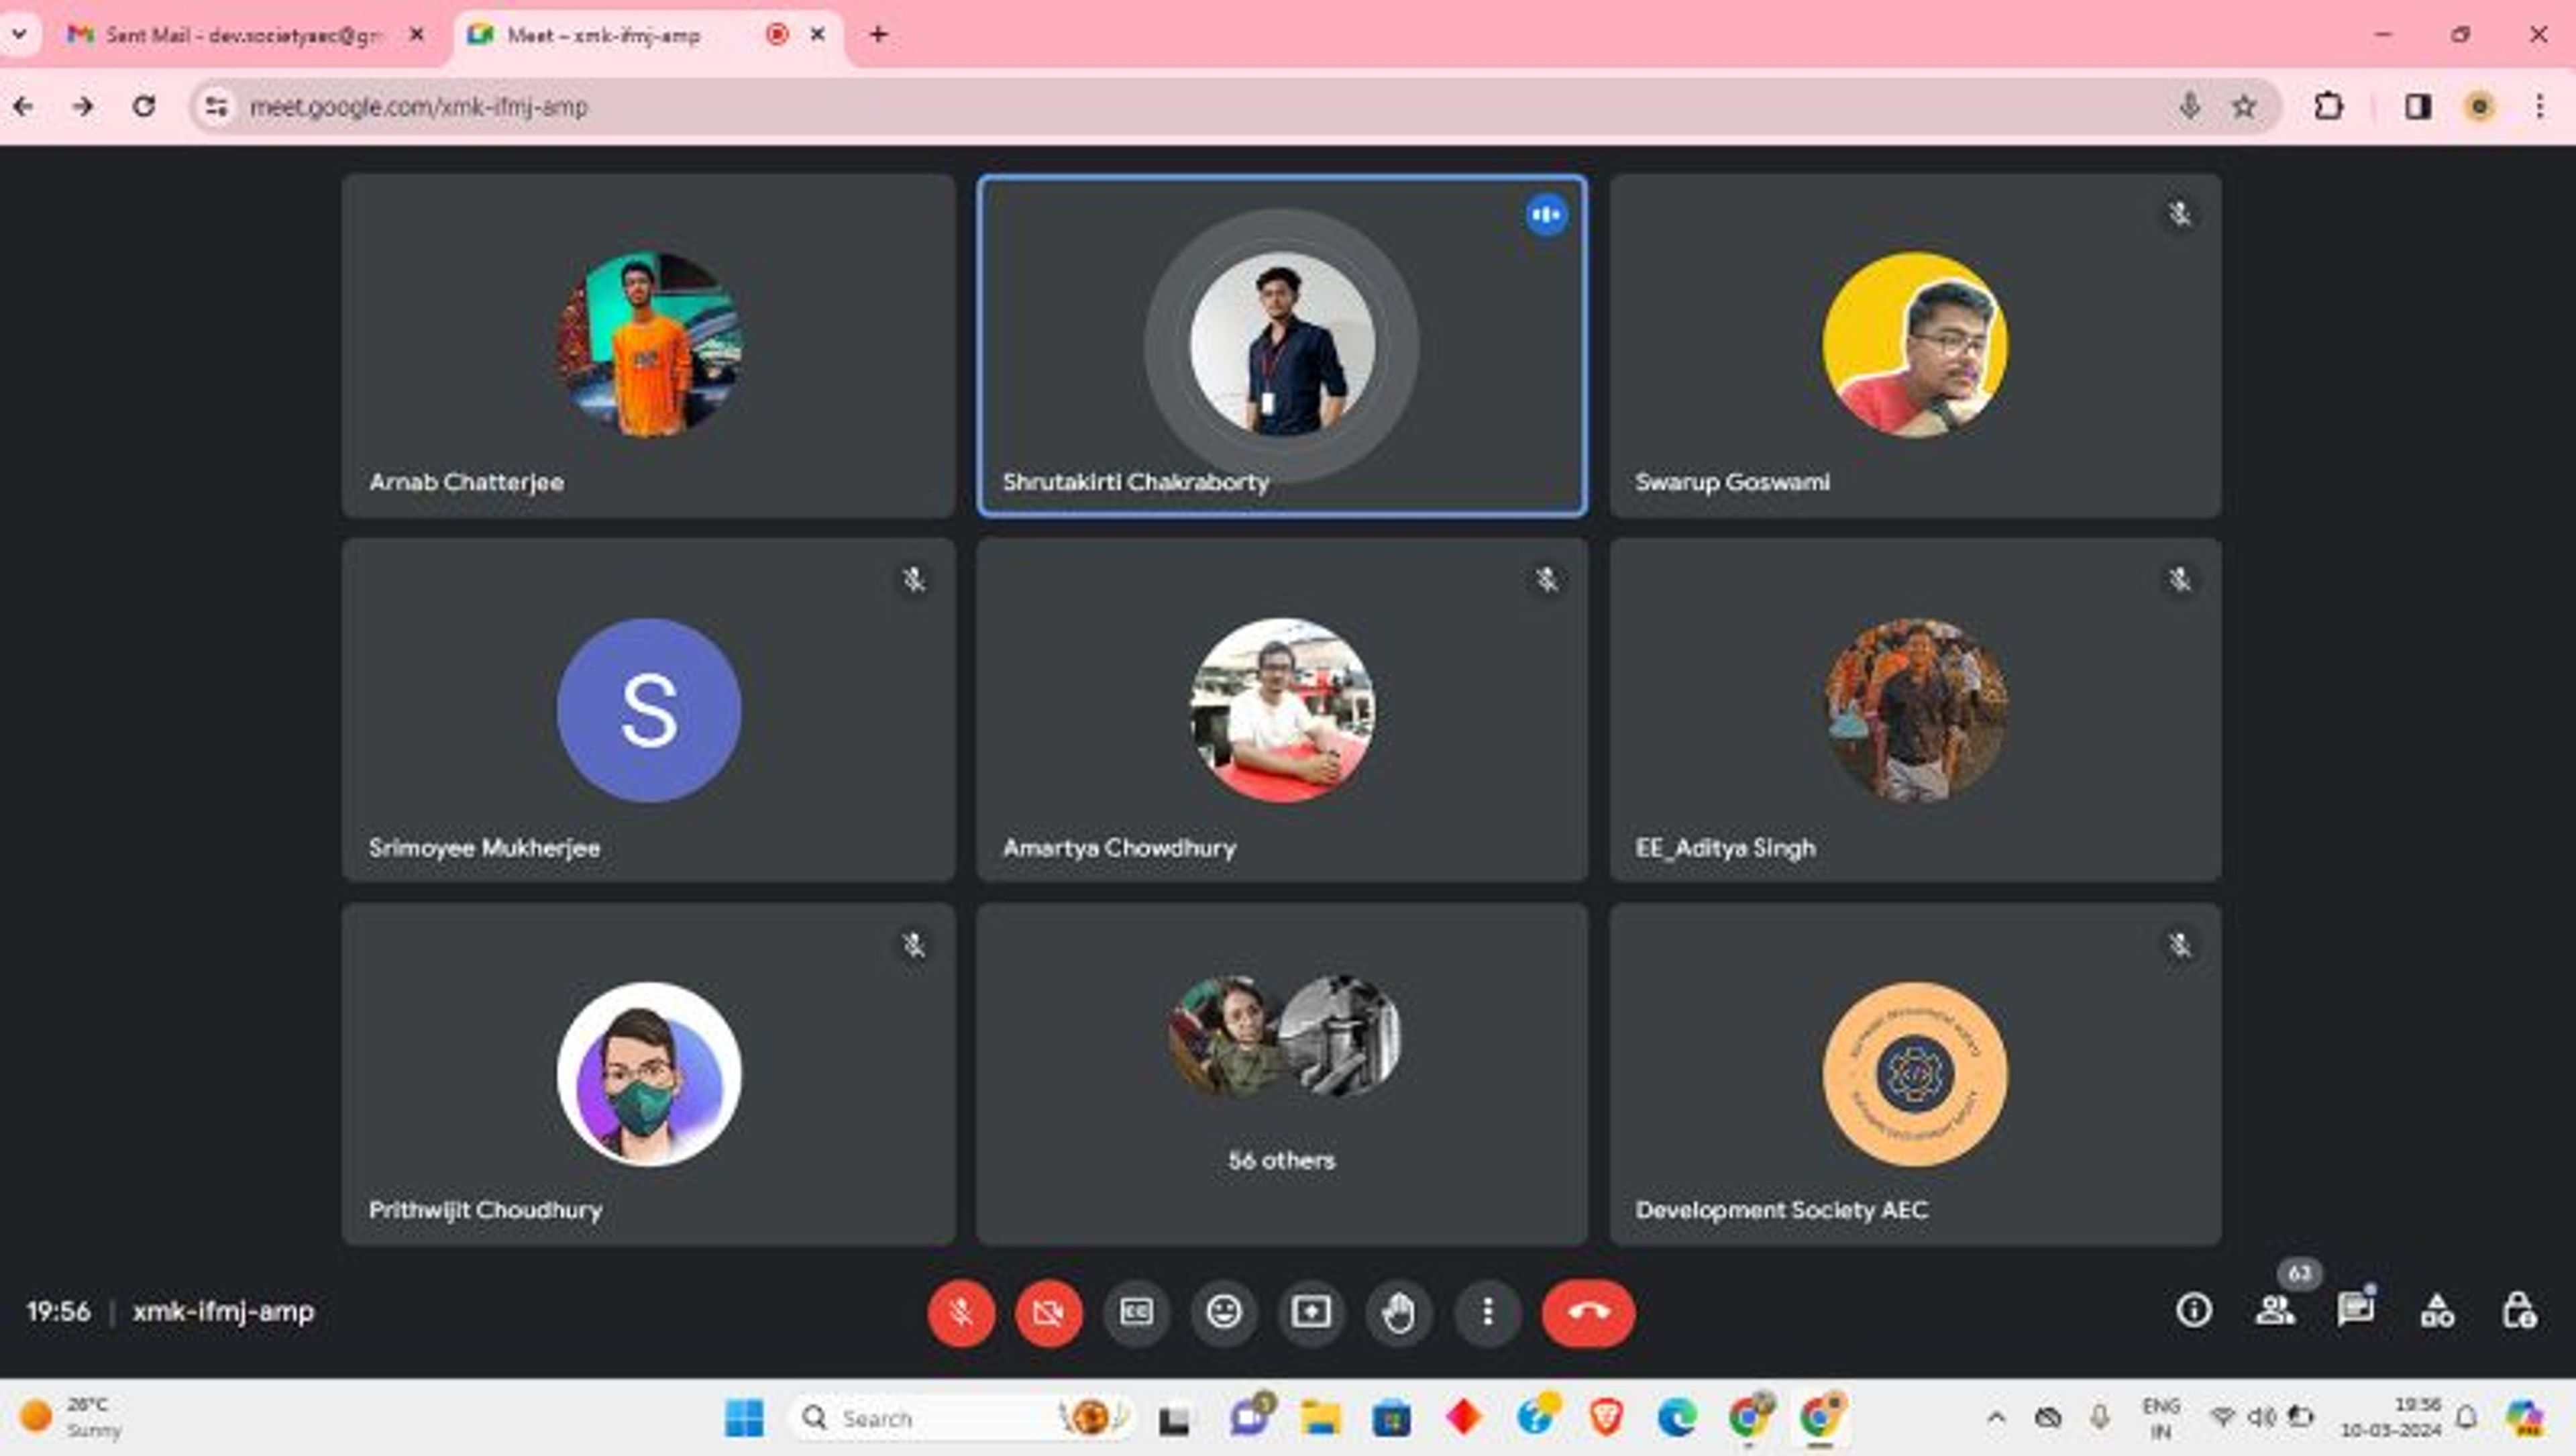Toggle the closed captions button
This screenshot has width=2576, height=1456.
[1136, 1312]
